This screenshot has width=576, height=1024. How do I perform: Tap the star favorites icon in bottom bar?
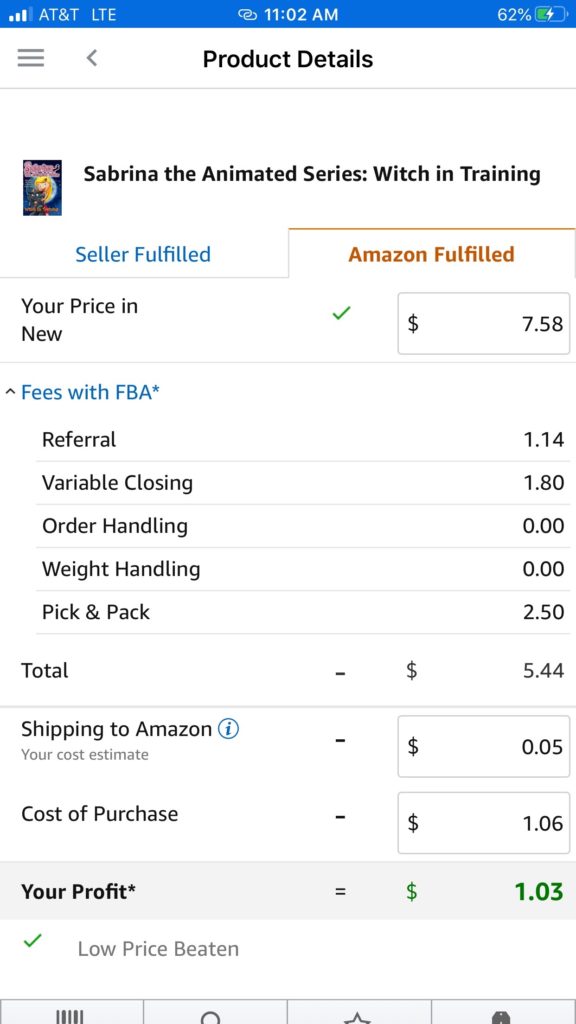[x=359, y=1016]
